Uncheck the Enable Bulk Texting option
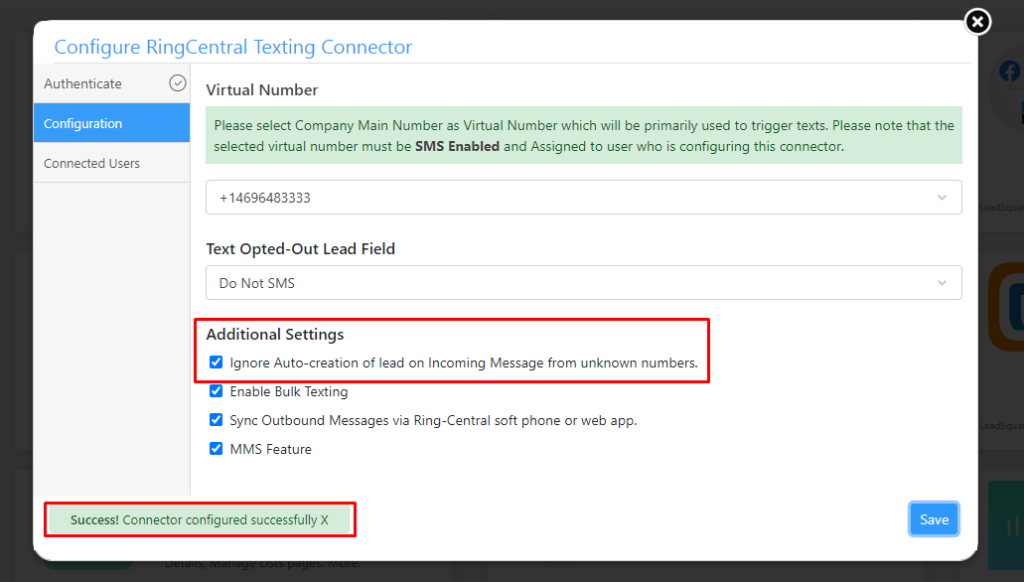 pyautogui.click(x=216, y=391)
